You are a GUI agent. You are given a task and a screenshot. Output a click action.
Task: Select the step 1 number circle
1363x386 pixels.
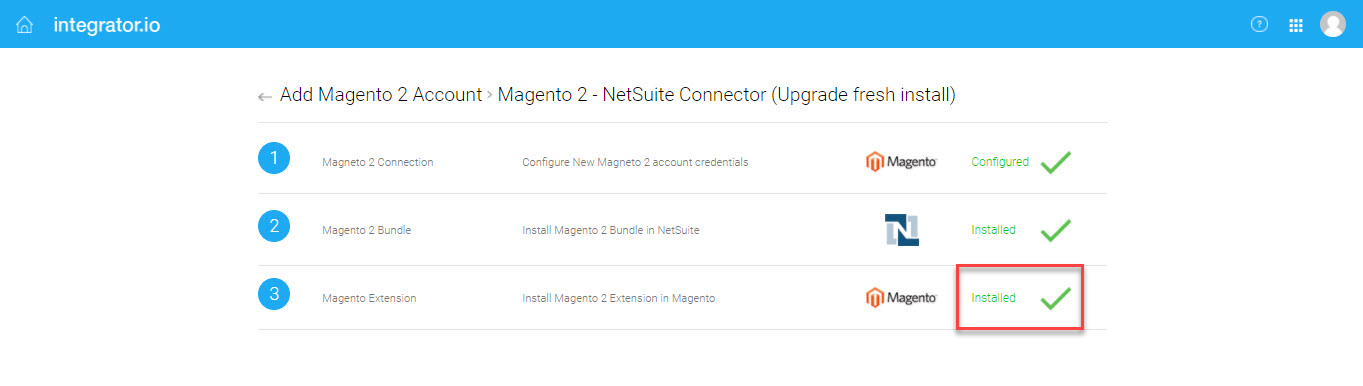[274, 158]
